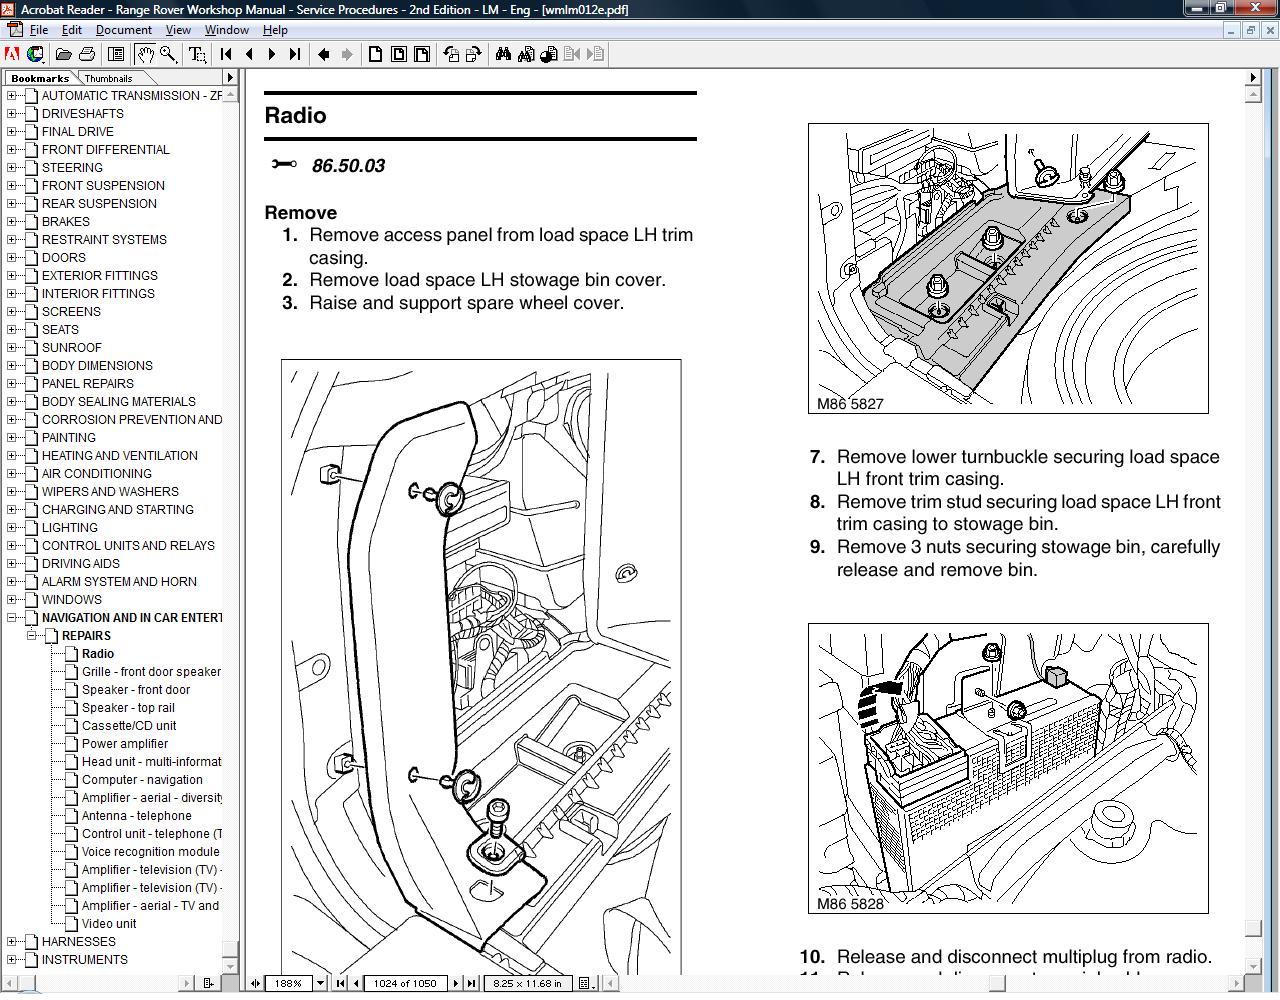Set Fit Width page view
This screenshot has width=1280, height=1000.
pyautogui.click(x=422, y=54)
